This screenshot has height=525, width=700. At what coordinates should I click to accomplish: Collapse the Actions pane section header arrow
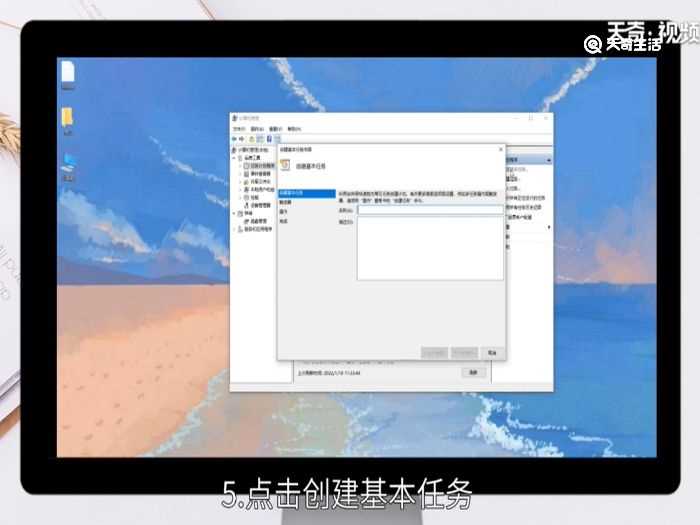[549, 160]
